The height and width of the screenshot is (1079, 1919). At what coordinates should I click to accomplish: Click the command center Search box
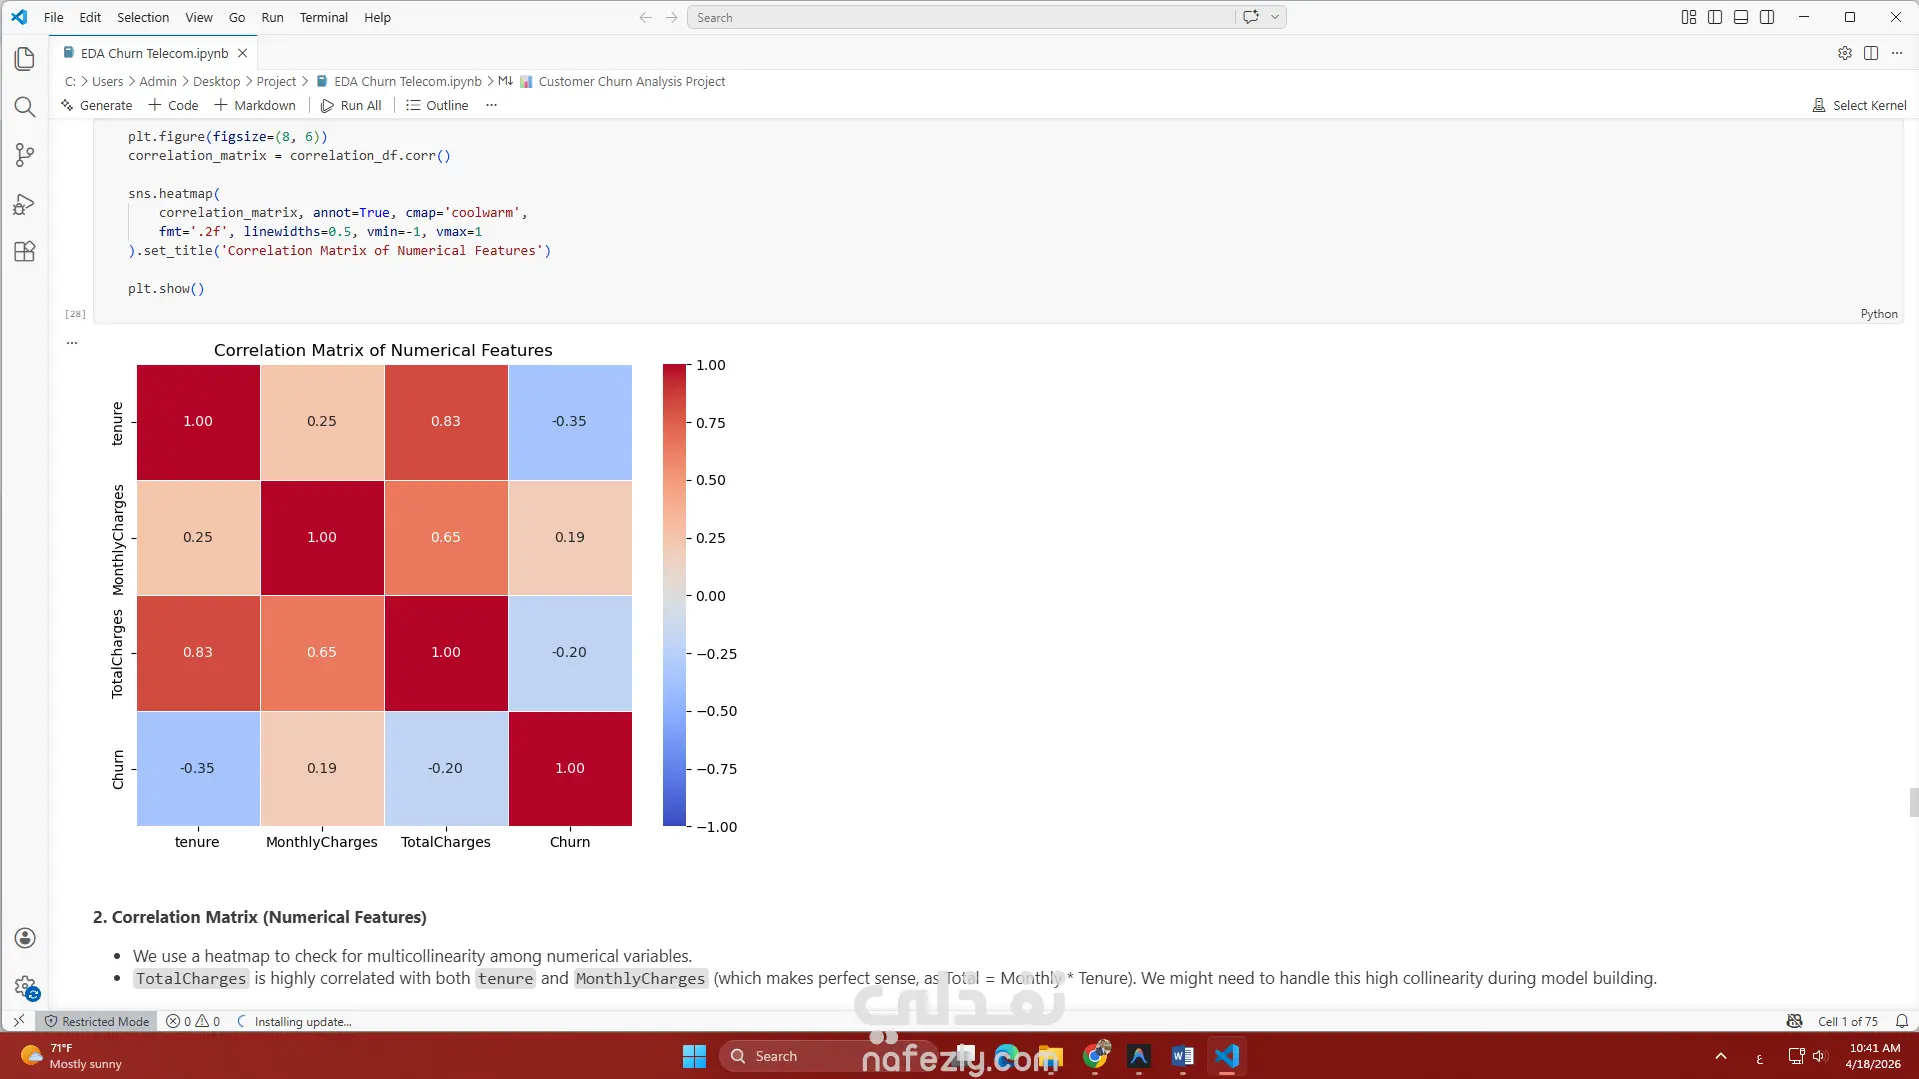(961, 17)
